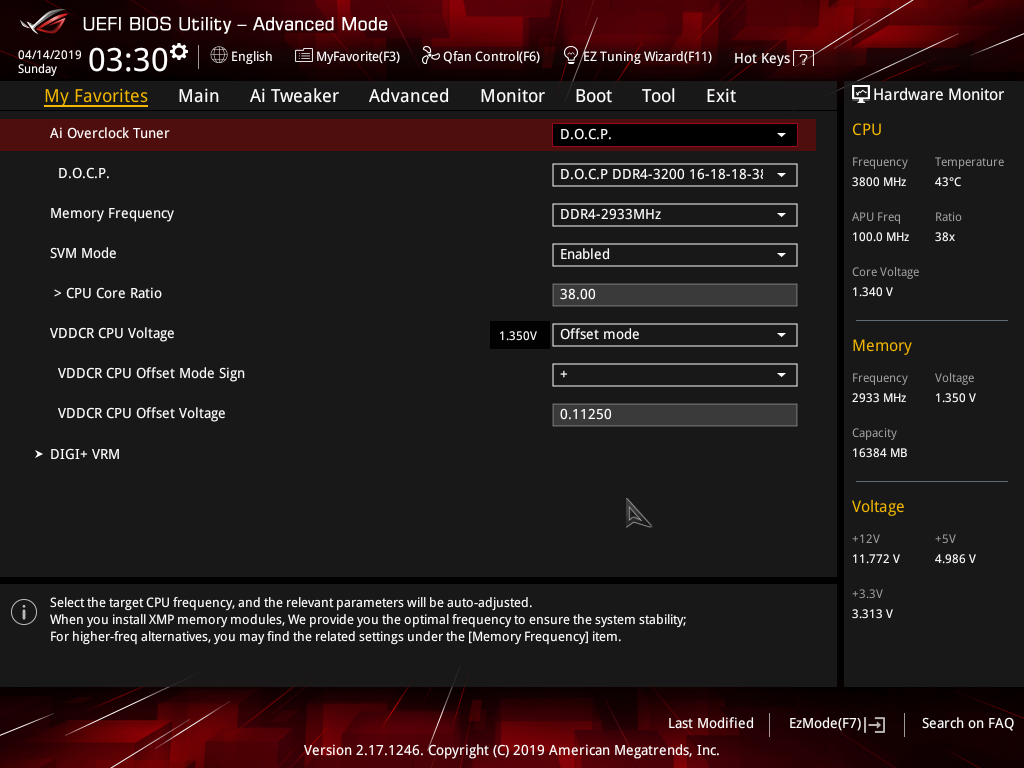The height and width of the screenshot is (768, 1024).
Task: Open the Memory Frequency dropdown
Action: click(675, 215)
